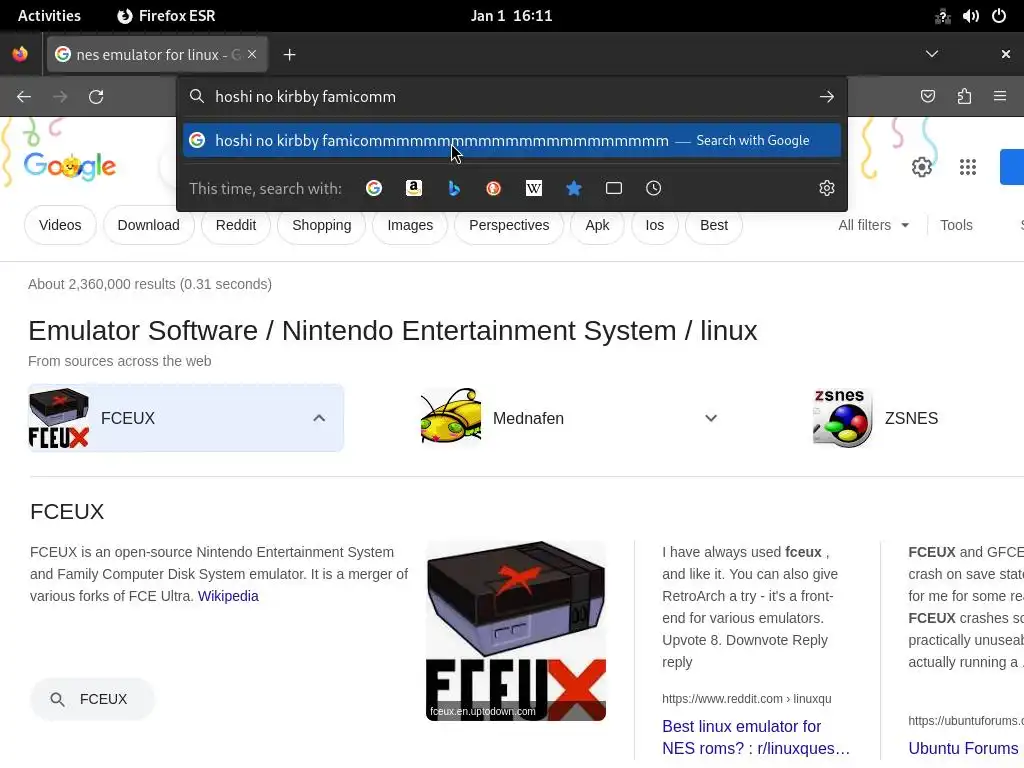The height and width of the screenshot is (768, 1024).
Task: Open the Extensions puzzle icon
Action: tap(964, 97)
